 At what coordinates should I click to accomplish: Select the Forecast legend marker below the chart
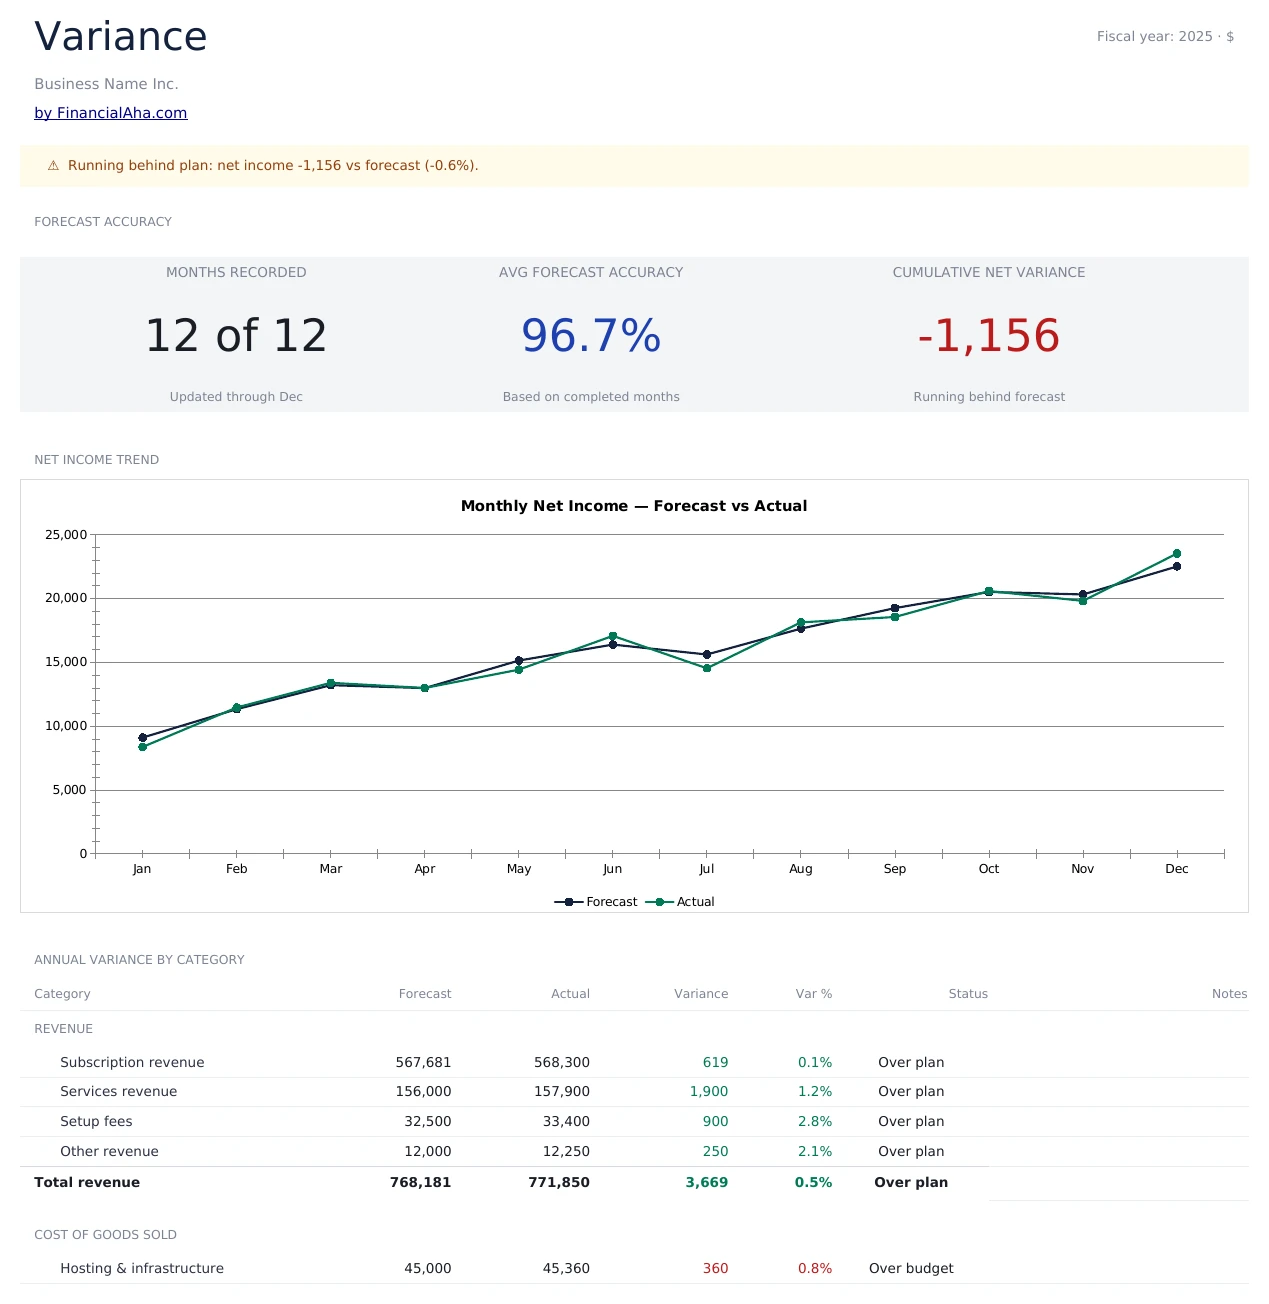tap(568, 901)
